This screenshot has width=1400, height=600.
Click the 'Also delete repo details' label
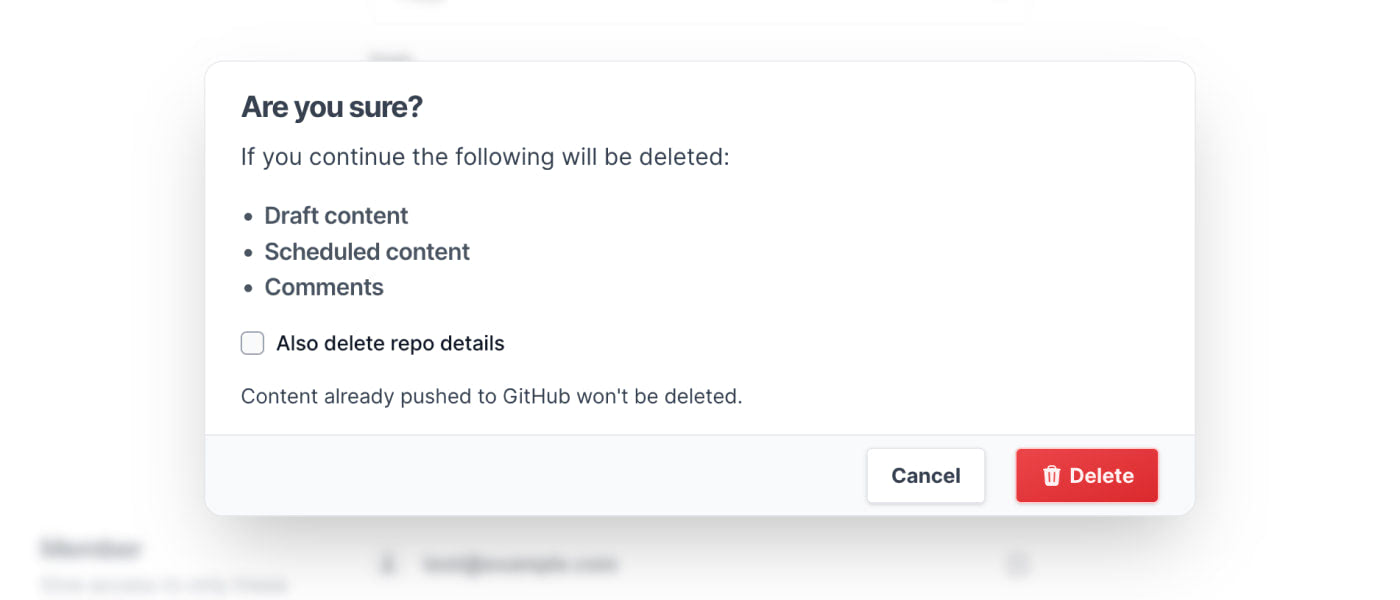tap(390, 344)
